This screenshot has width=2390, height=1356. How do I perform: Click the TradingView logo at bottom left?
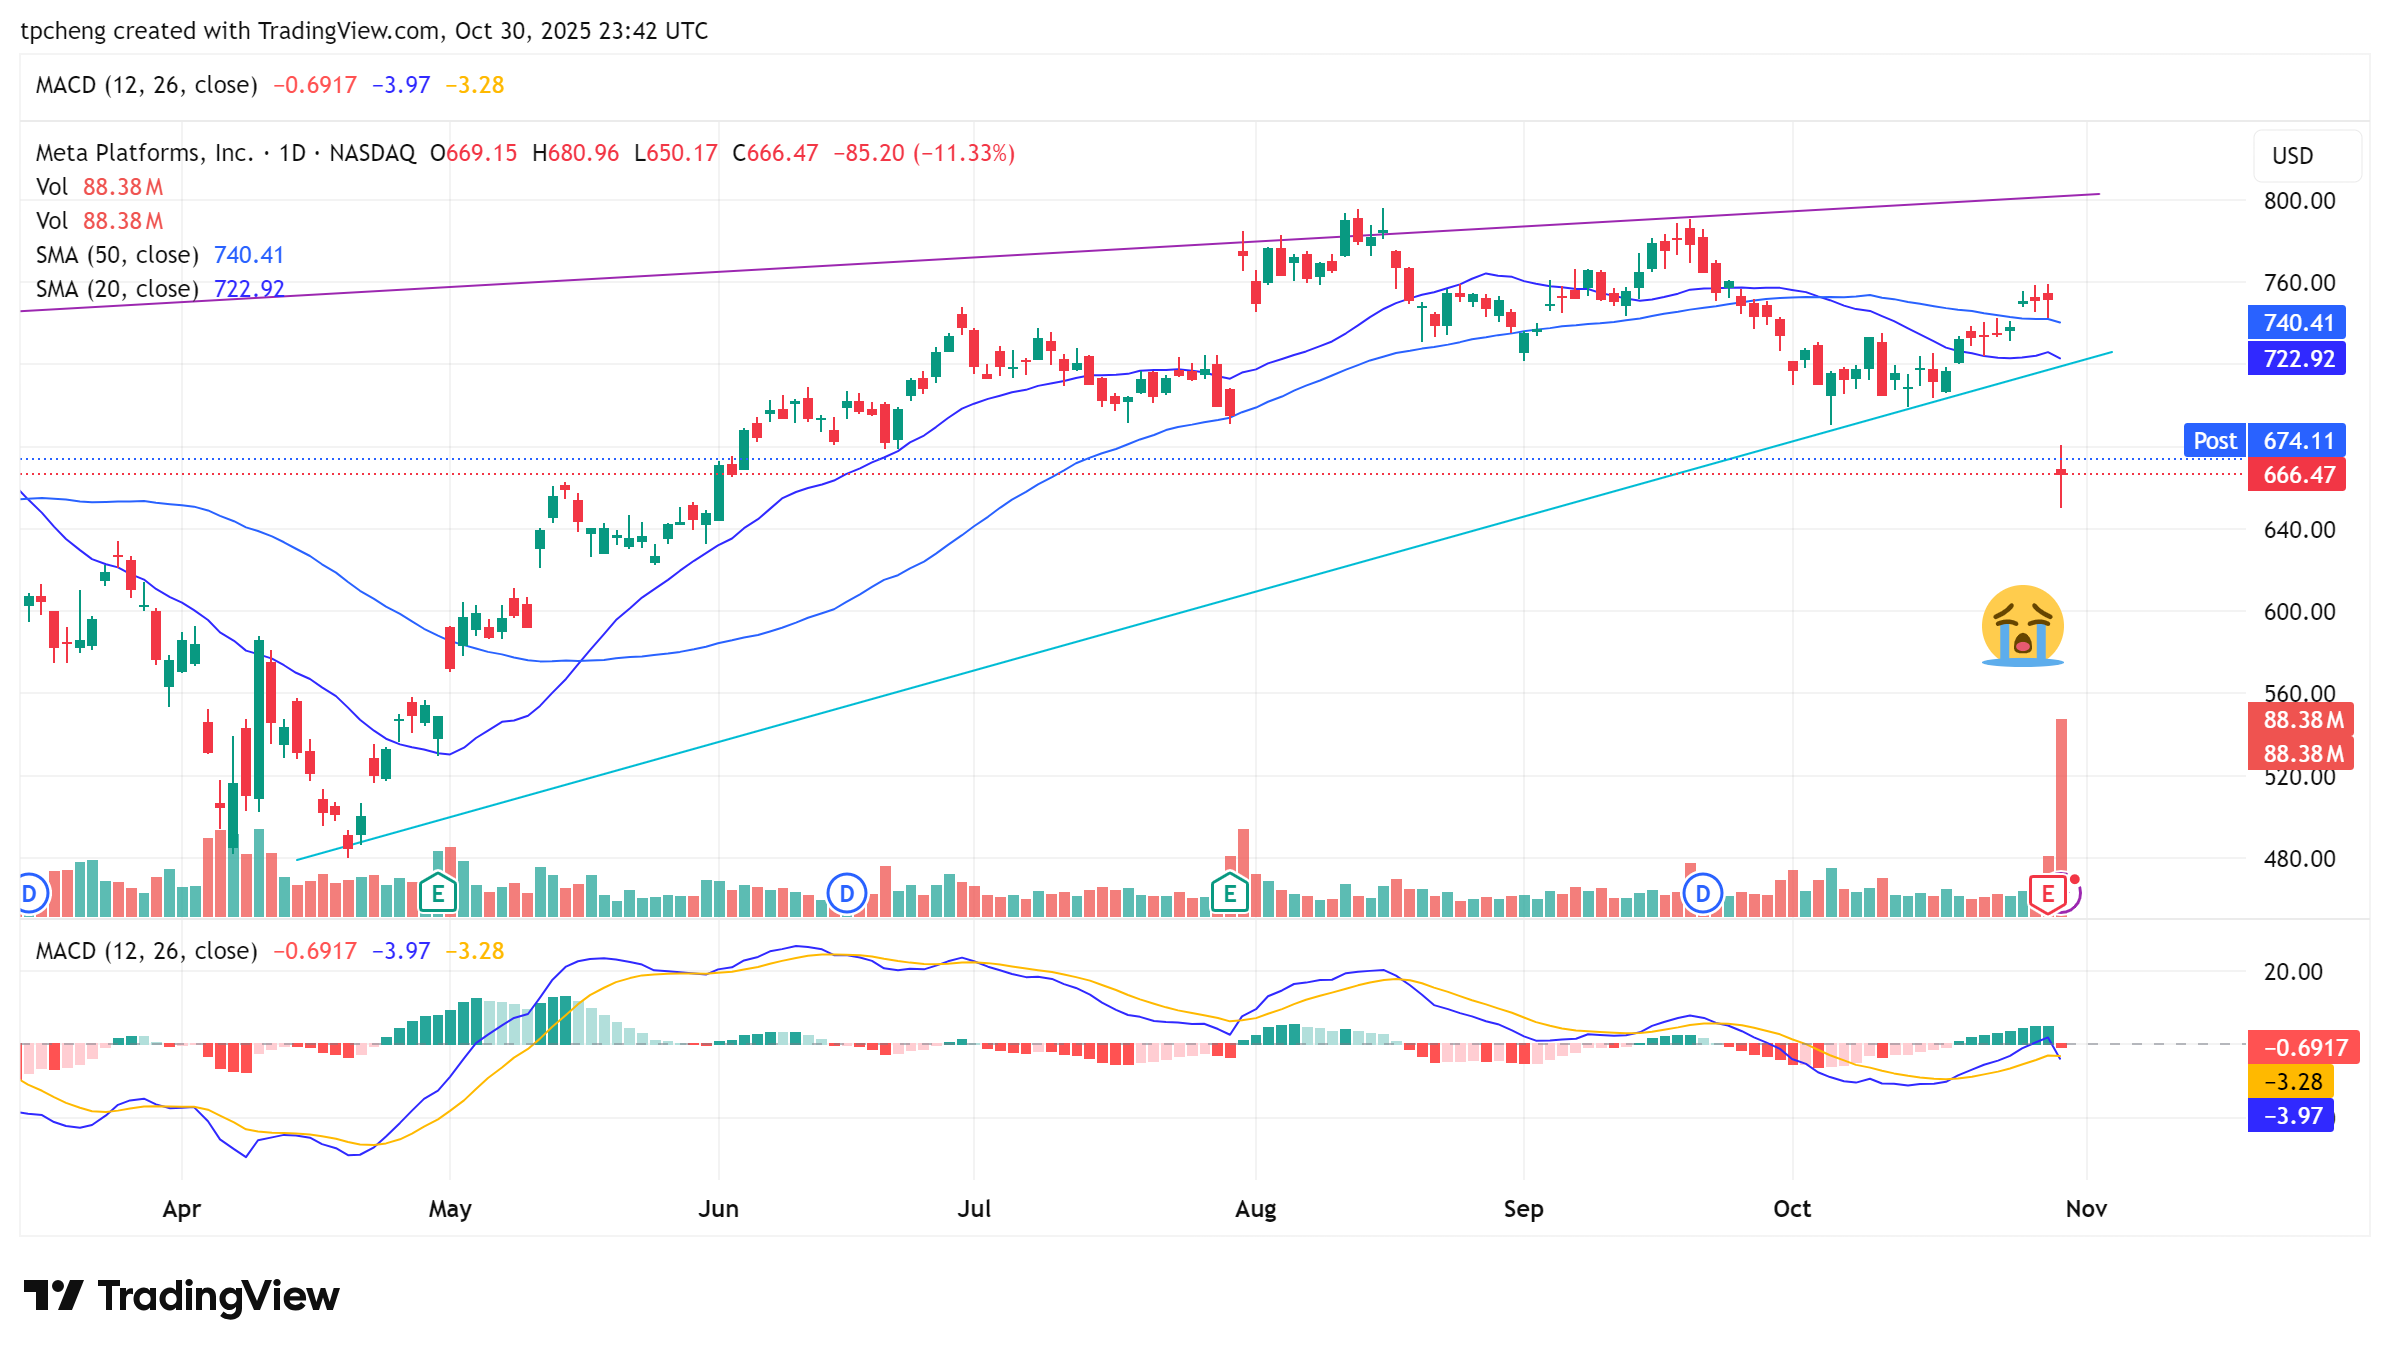tap(181, 1296)
